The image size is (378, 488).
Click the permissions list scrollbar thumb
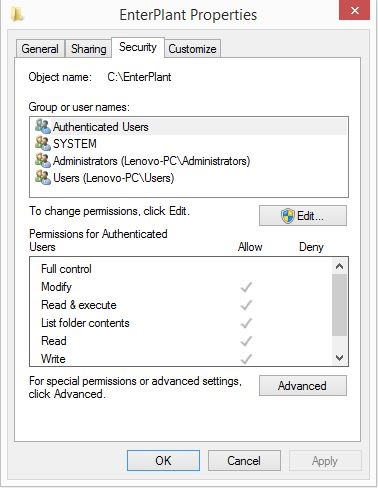(x=340, y=305)
